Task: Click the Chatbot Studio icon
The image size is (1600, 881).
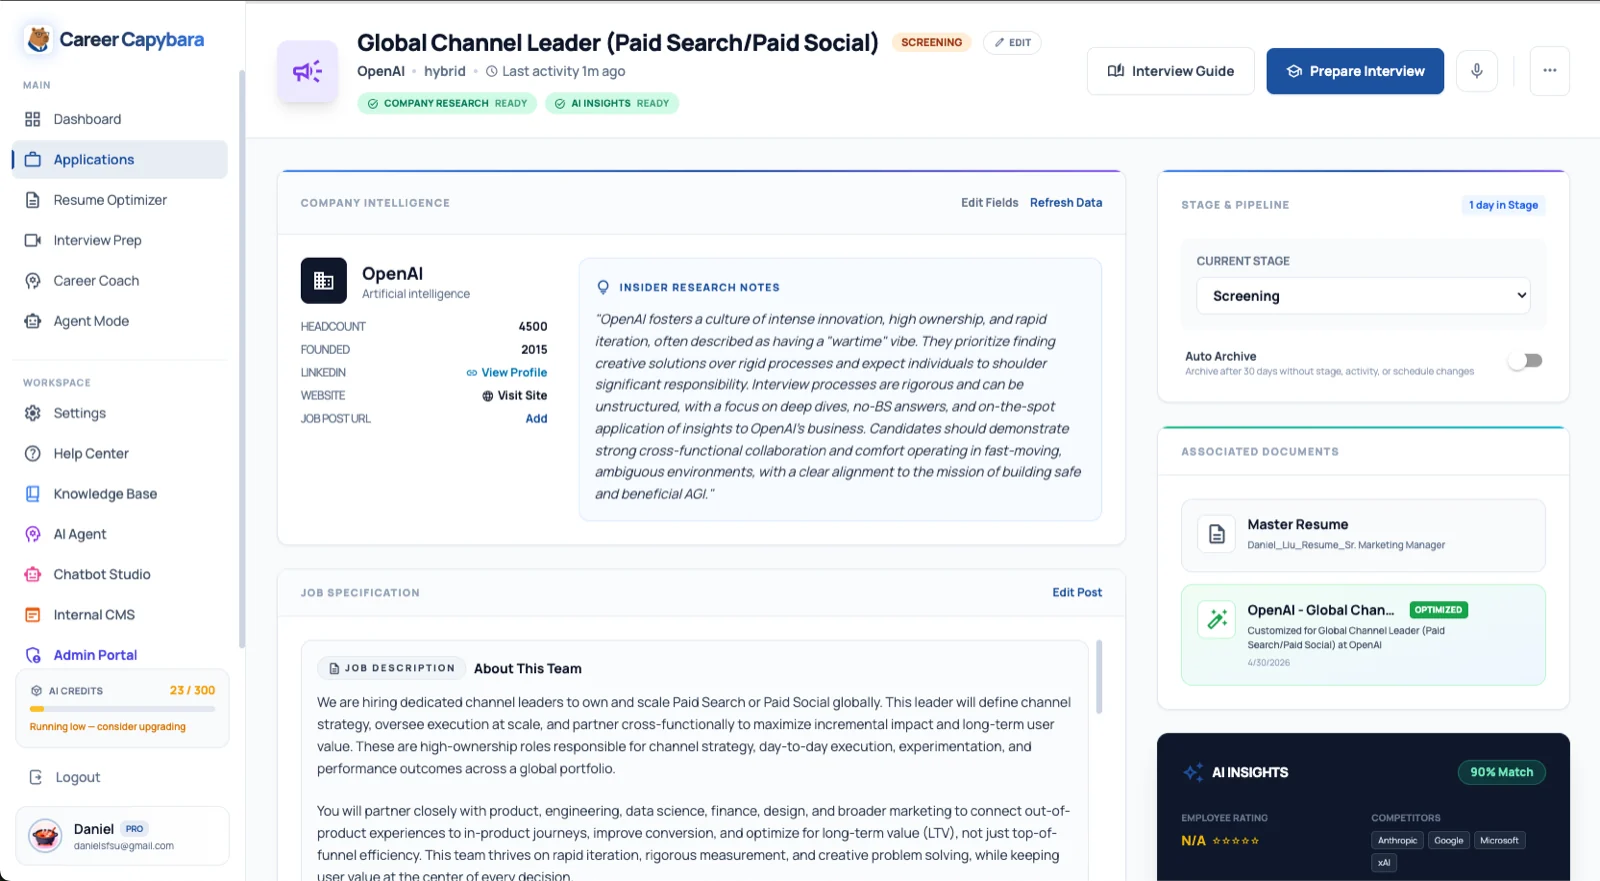Action: [x=33, y=574]
